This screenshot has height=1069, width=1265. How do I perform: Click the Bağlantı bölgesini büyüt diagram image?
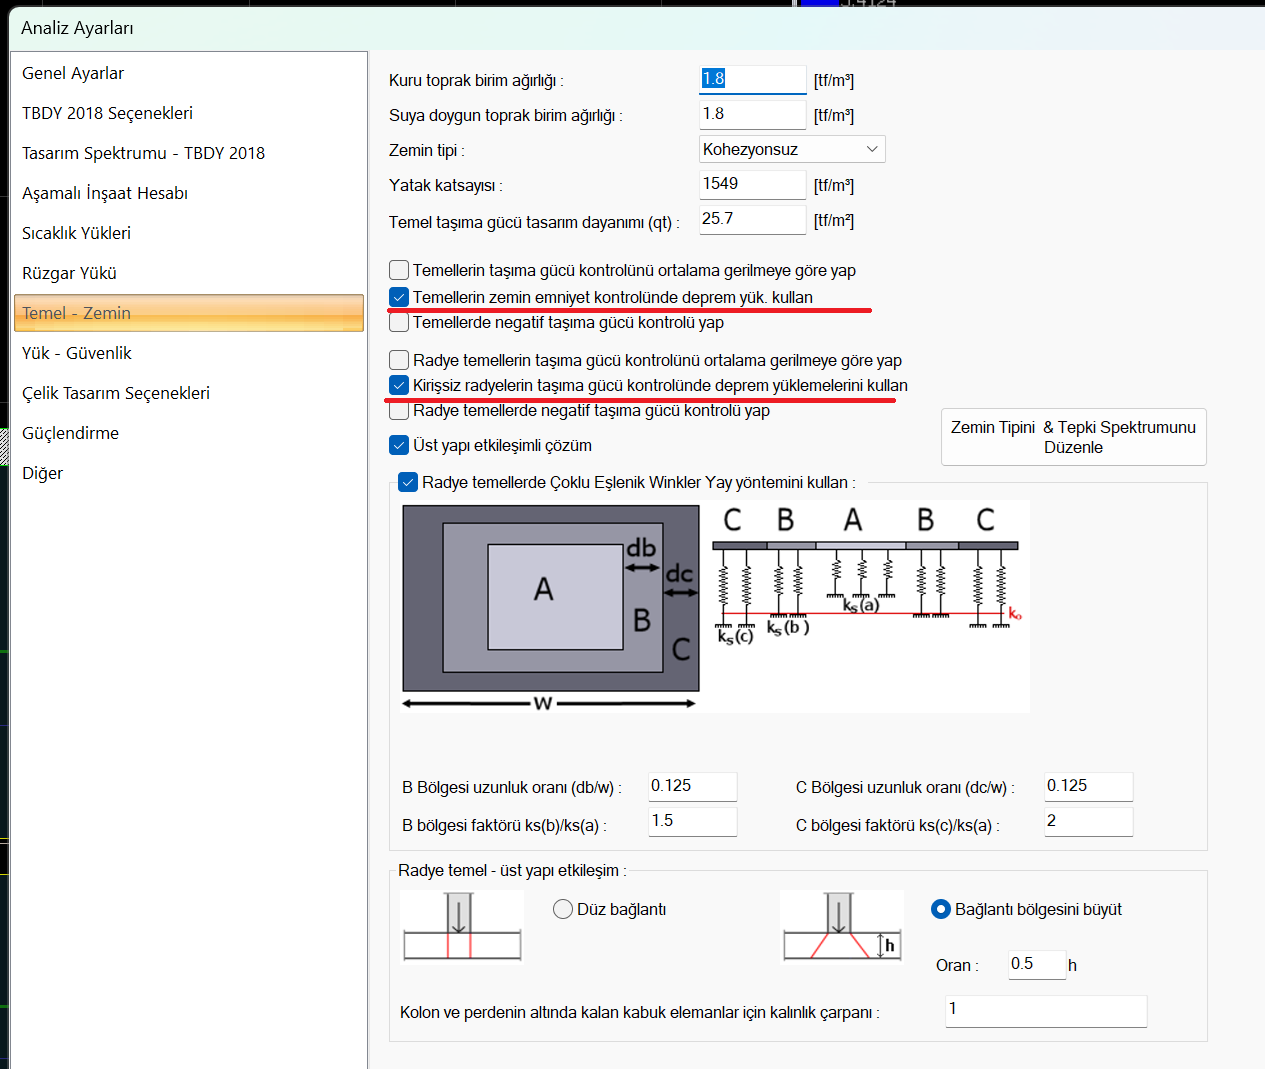tap(841, 926)
